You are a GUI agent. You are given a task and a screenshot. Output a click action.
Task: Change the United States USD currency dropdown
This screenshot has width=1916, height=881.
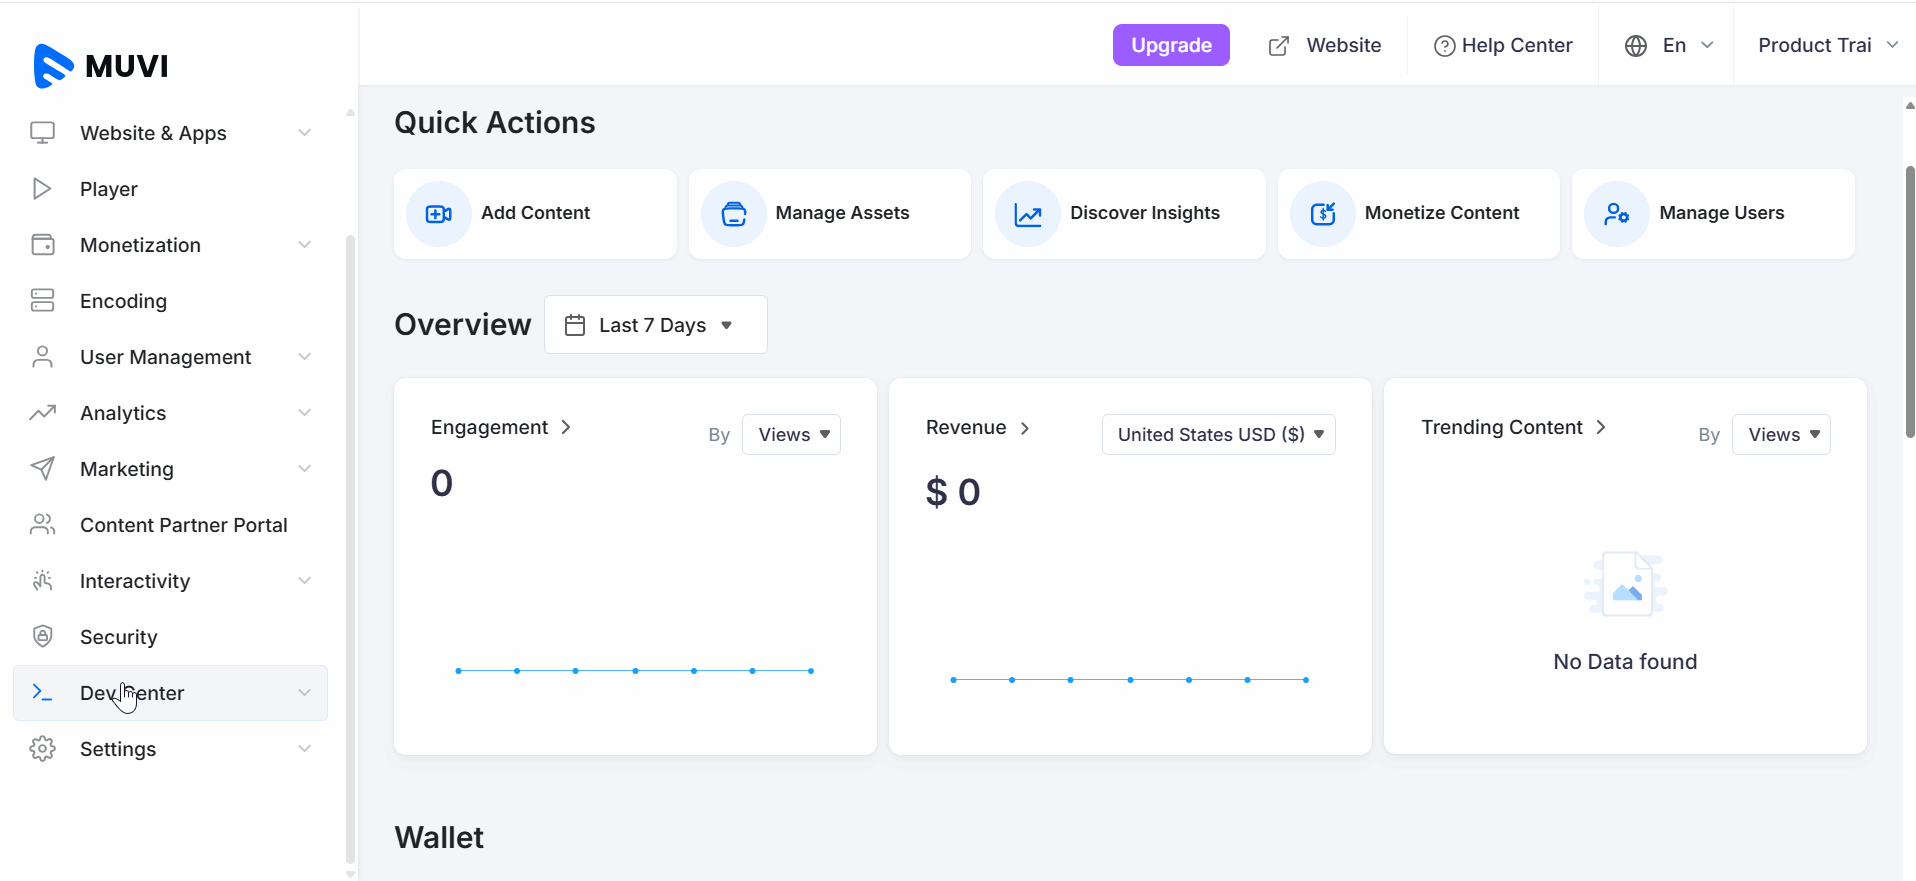pyautogui.click(x=1218, y=435)
